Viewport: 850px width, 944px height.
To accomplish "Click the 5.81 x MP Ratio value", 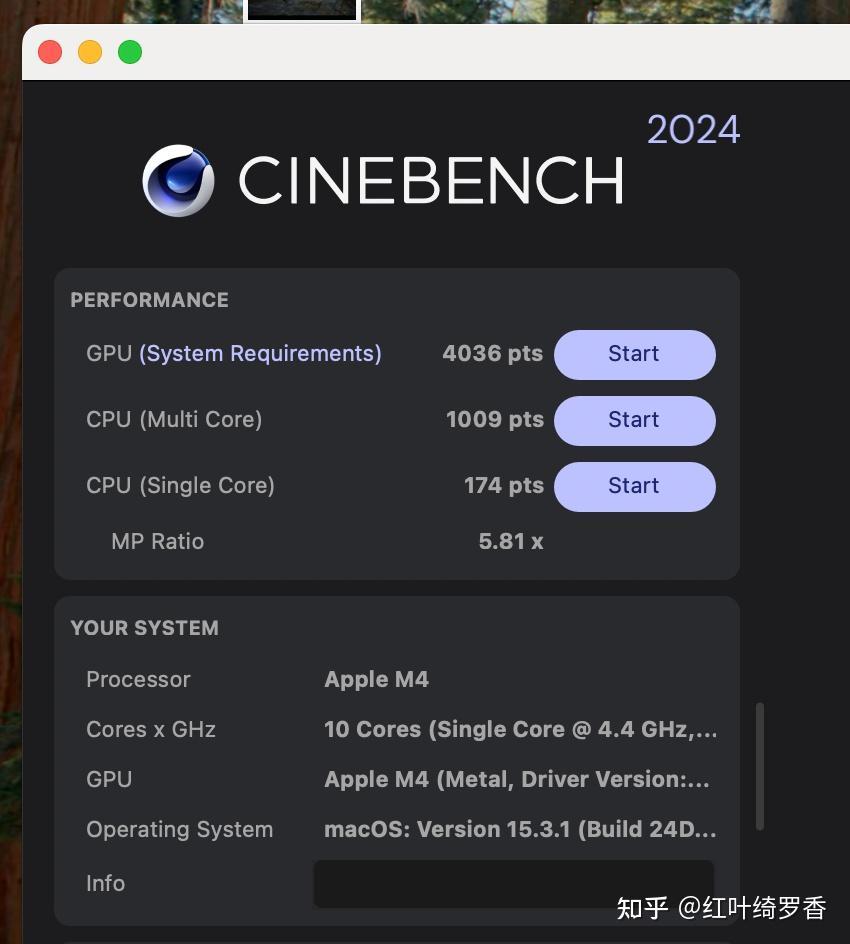I will tap(510, 541).
